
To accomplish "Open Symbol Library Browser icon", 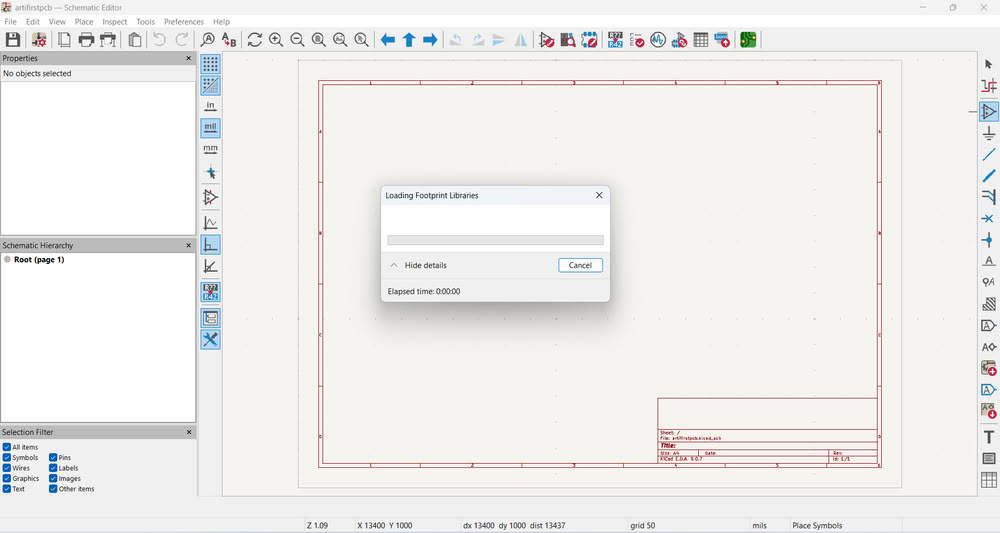I will coord(568,40).
